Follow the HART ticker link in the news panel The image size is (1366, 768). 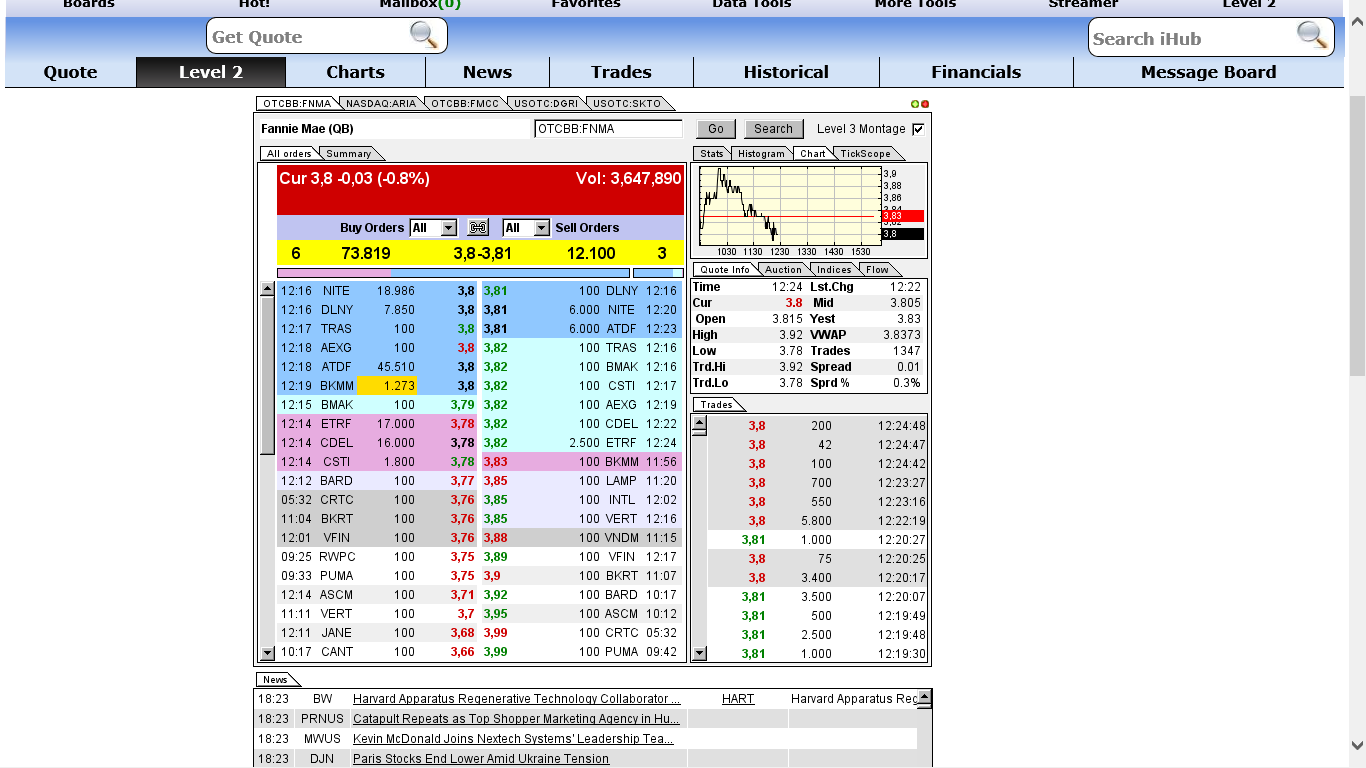pos(738,698)
